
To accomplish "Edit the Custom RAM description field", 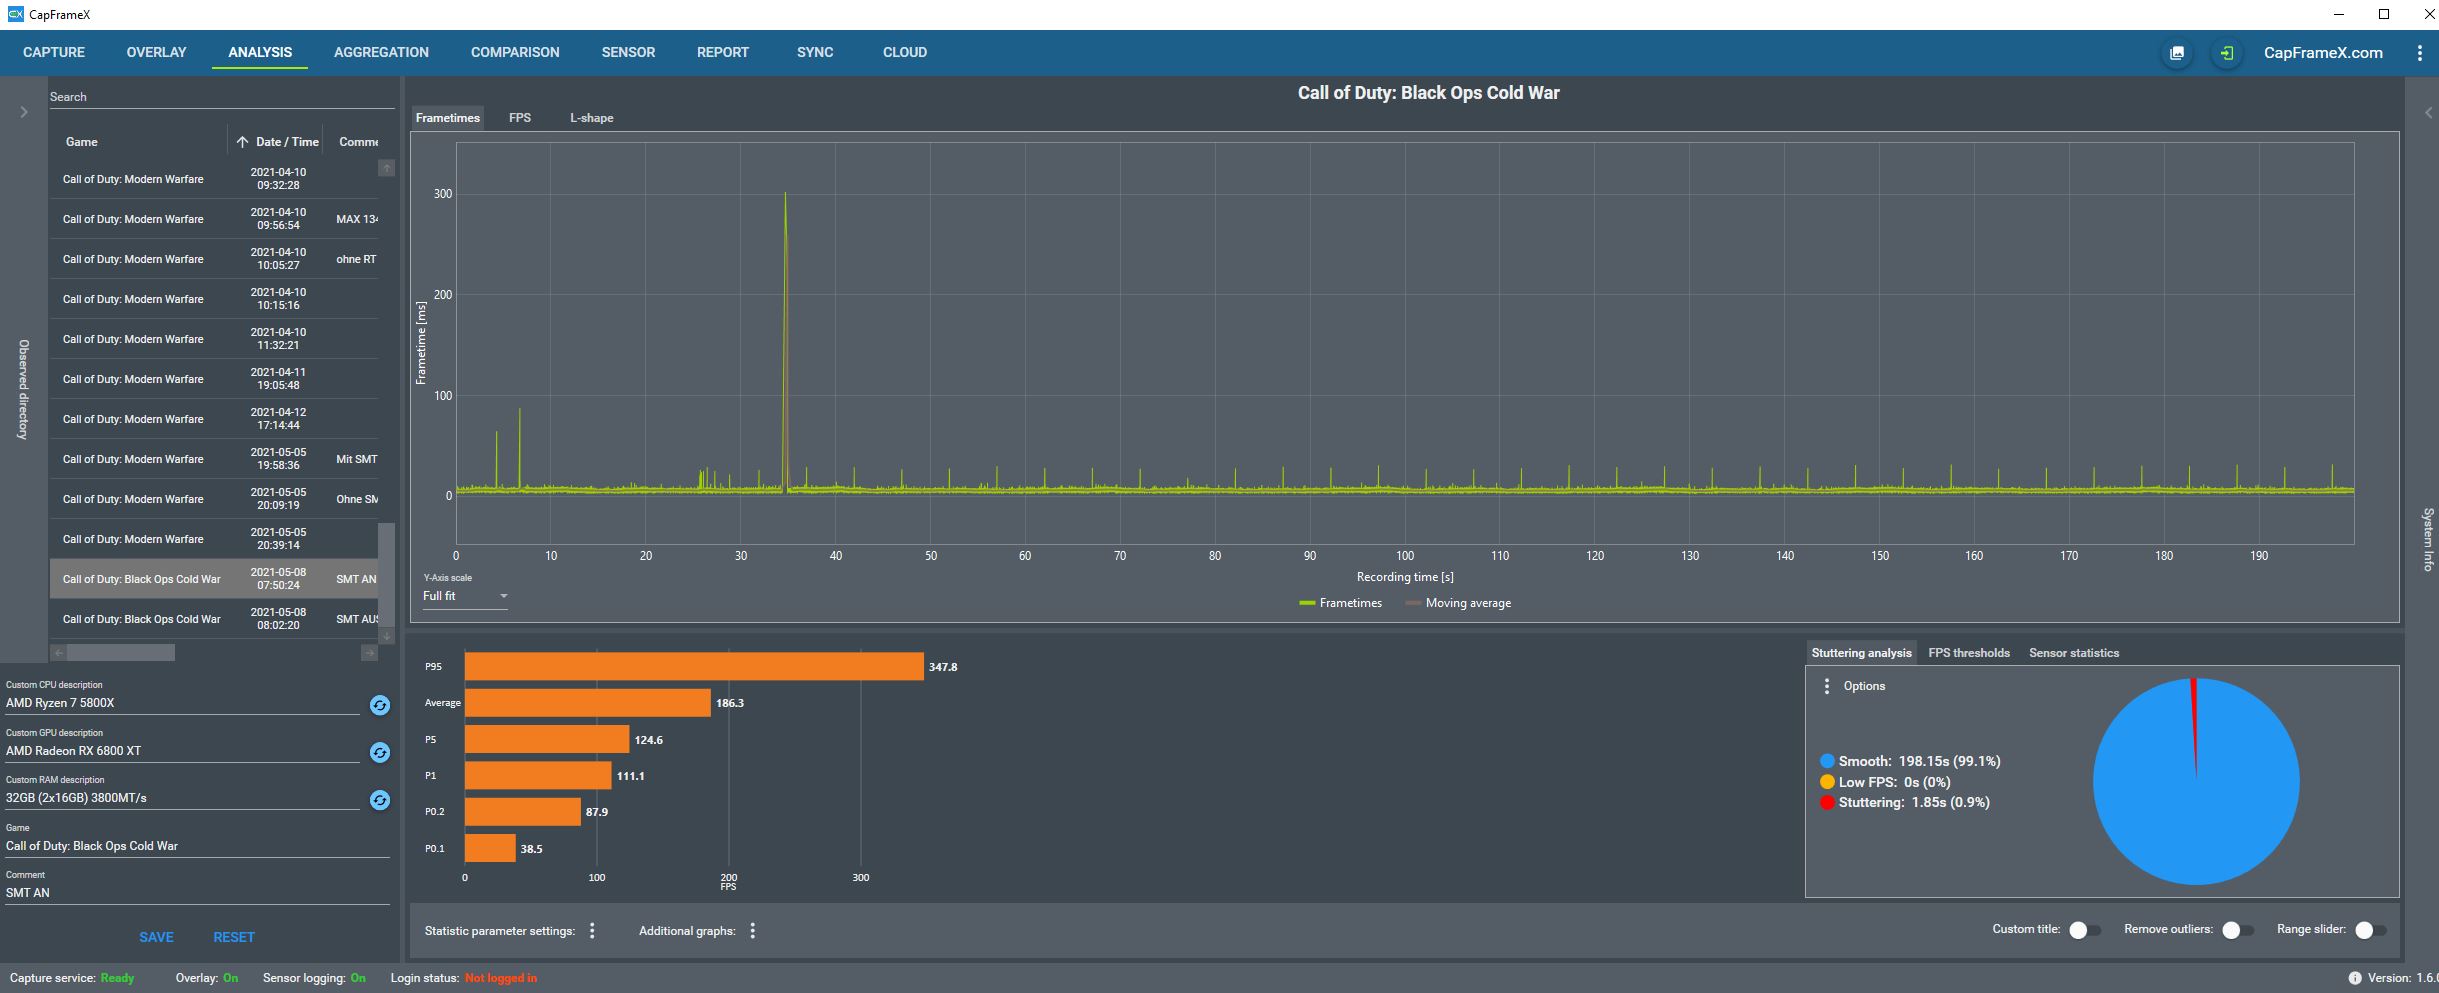I will pos(182,798).
